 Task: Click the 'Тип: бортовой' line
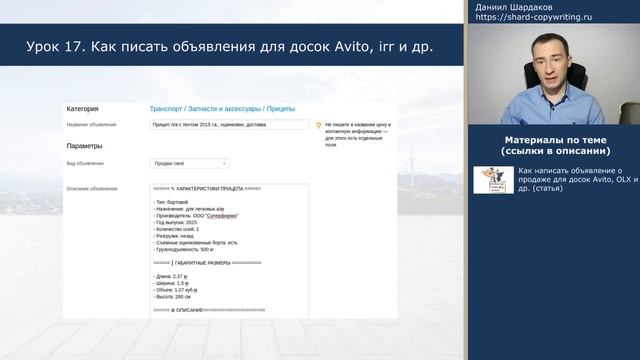(171, 202)
